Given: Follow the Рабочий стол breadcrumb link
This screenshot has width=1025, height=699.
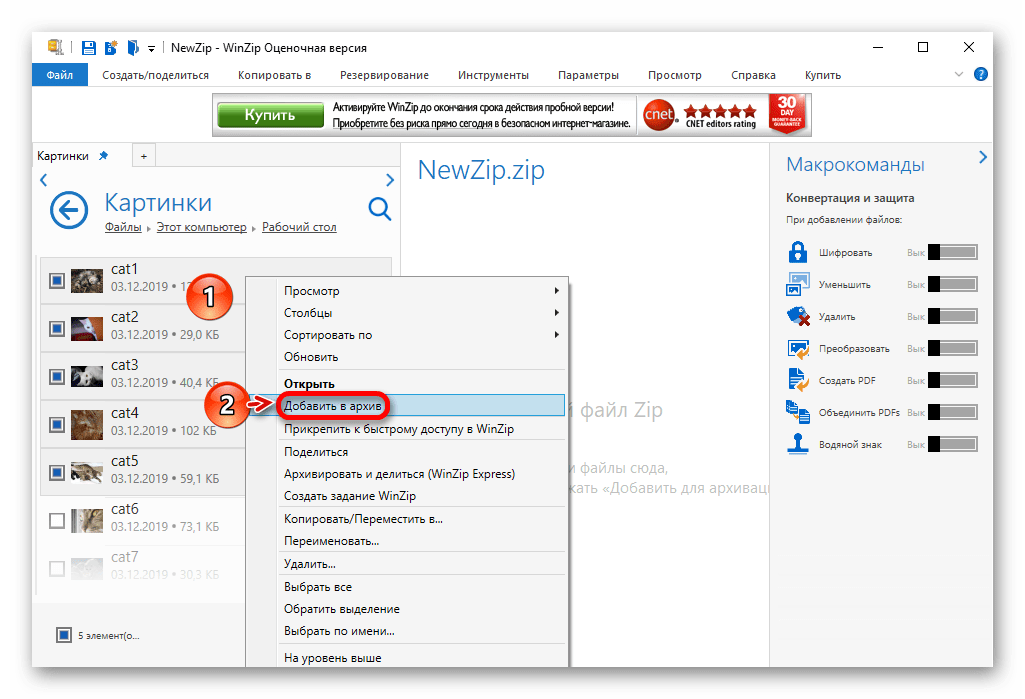Looking at the screenshot, I should (x=299, y=227).
